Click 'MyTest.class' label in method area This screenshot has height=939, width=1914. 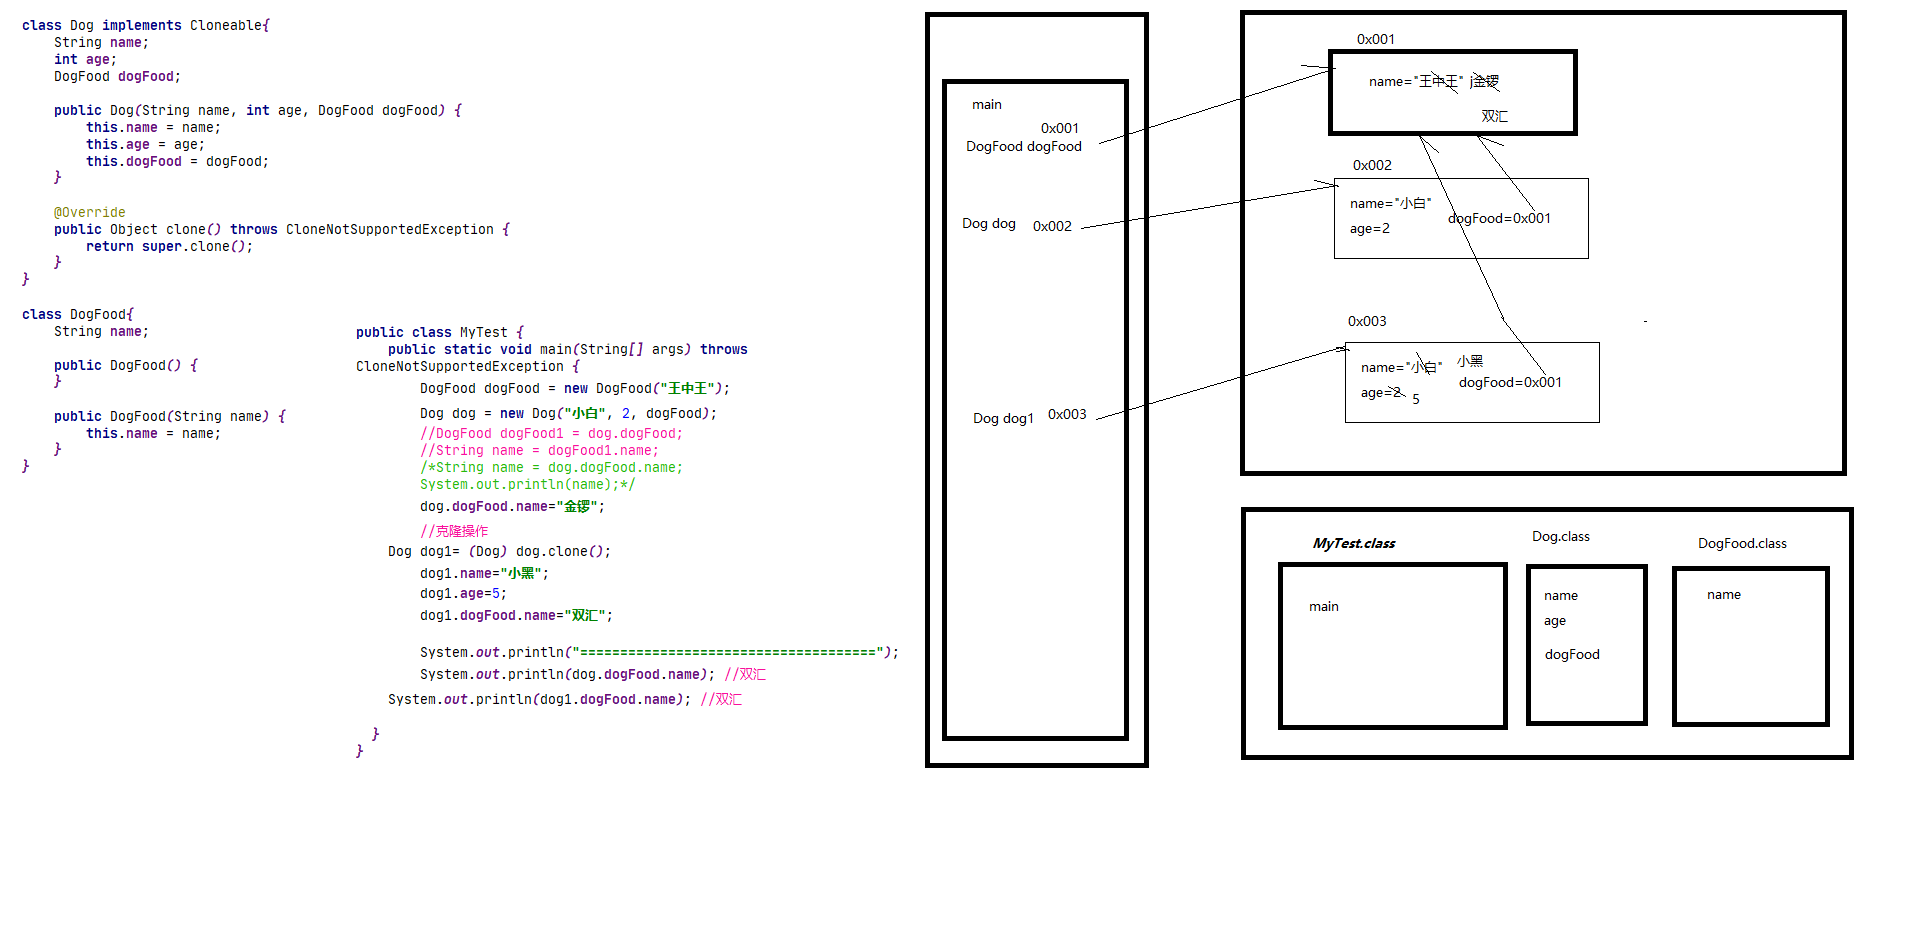[1354, 543]
